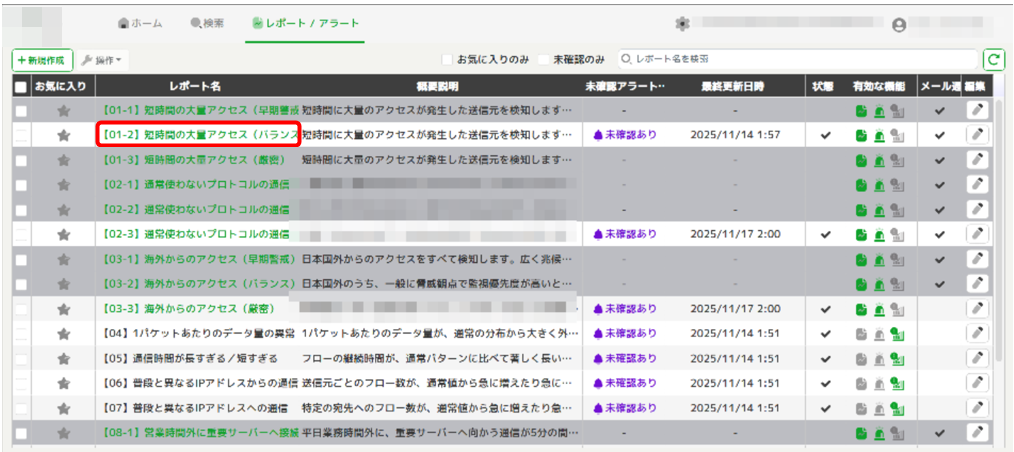Click green report icon in row 【08-1】
The width and height of the screenshot is (1014, 452).
[x=861, y=433]
